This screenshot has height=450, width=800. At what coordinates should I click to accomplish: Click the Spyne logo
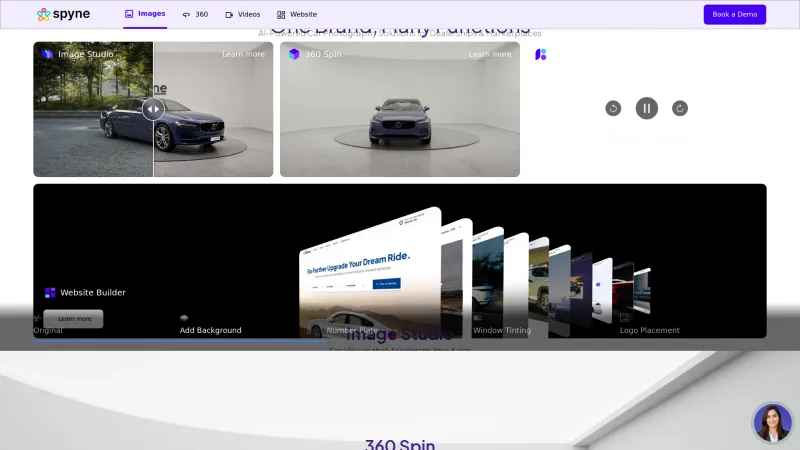pyautogui.click(x=63, y=14)
